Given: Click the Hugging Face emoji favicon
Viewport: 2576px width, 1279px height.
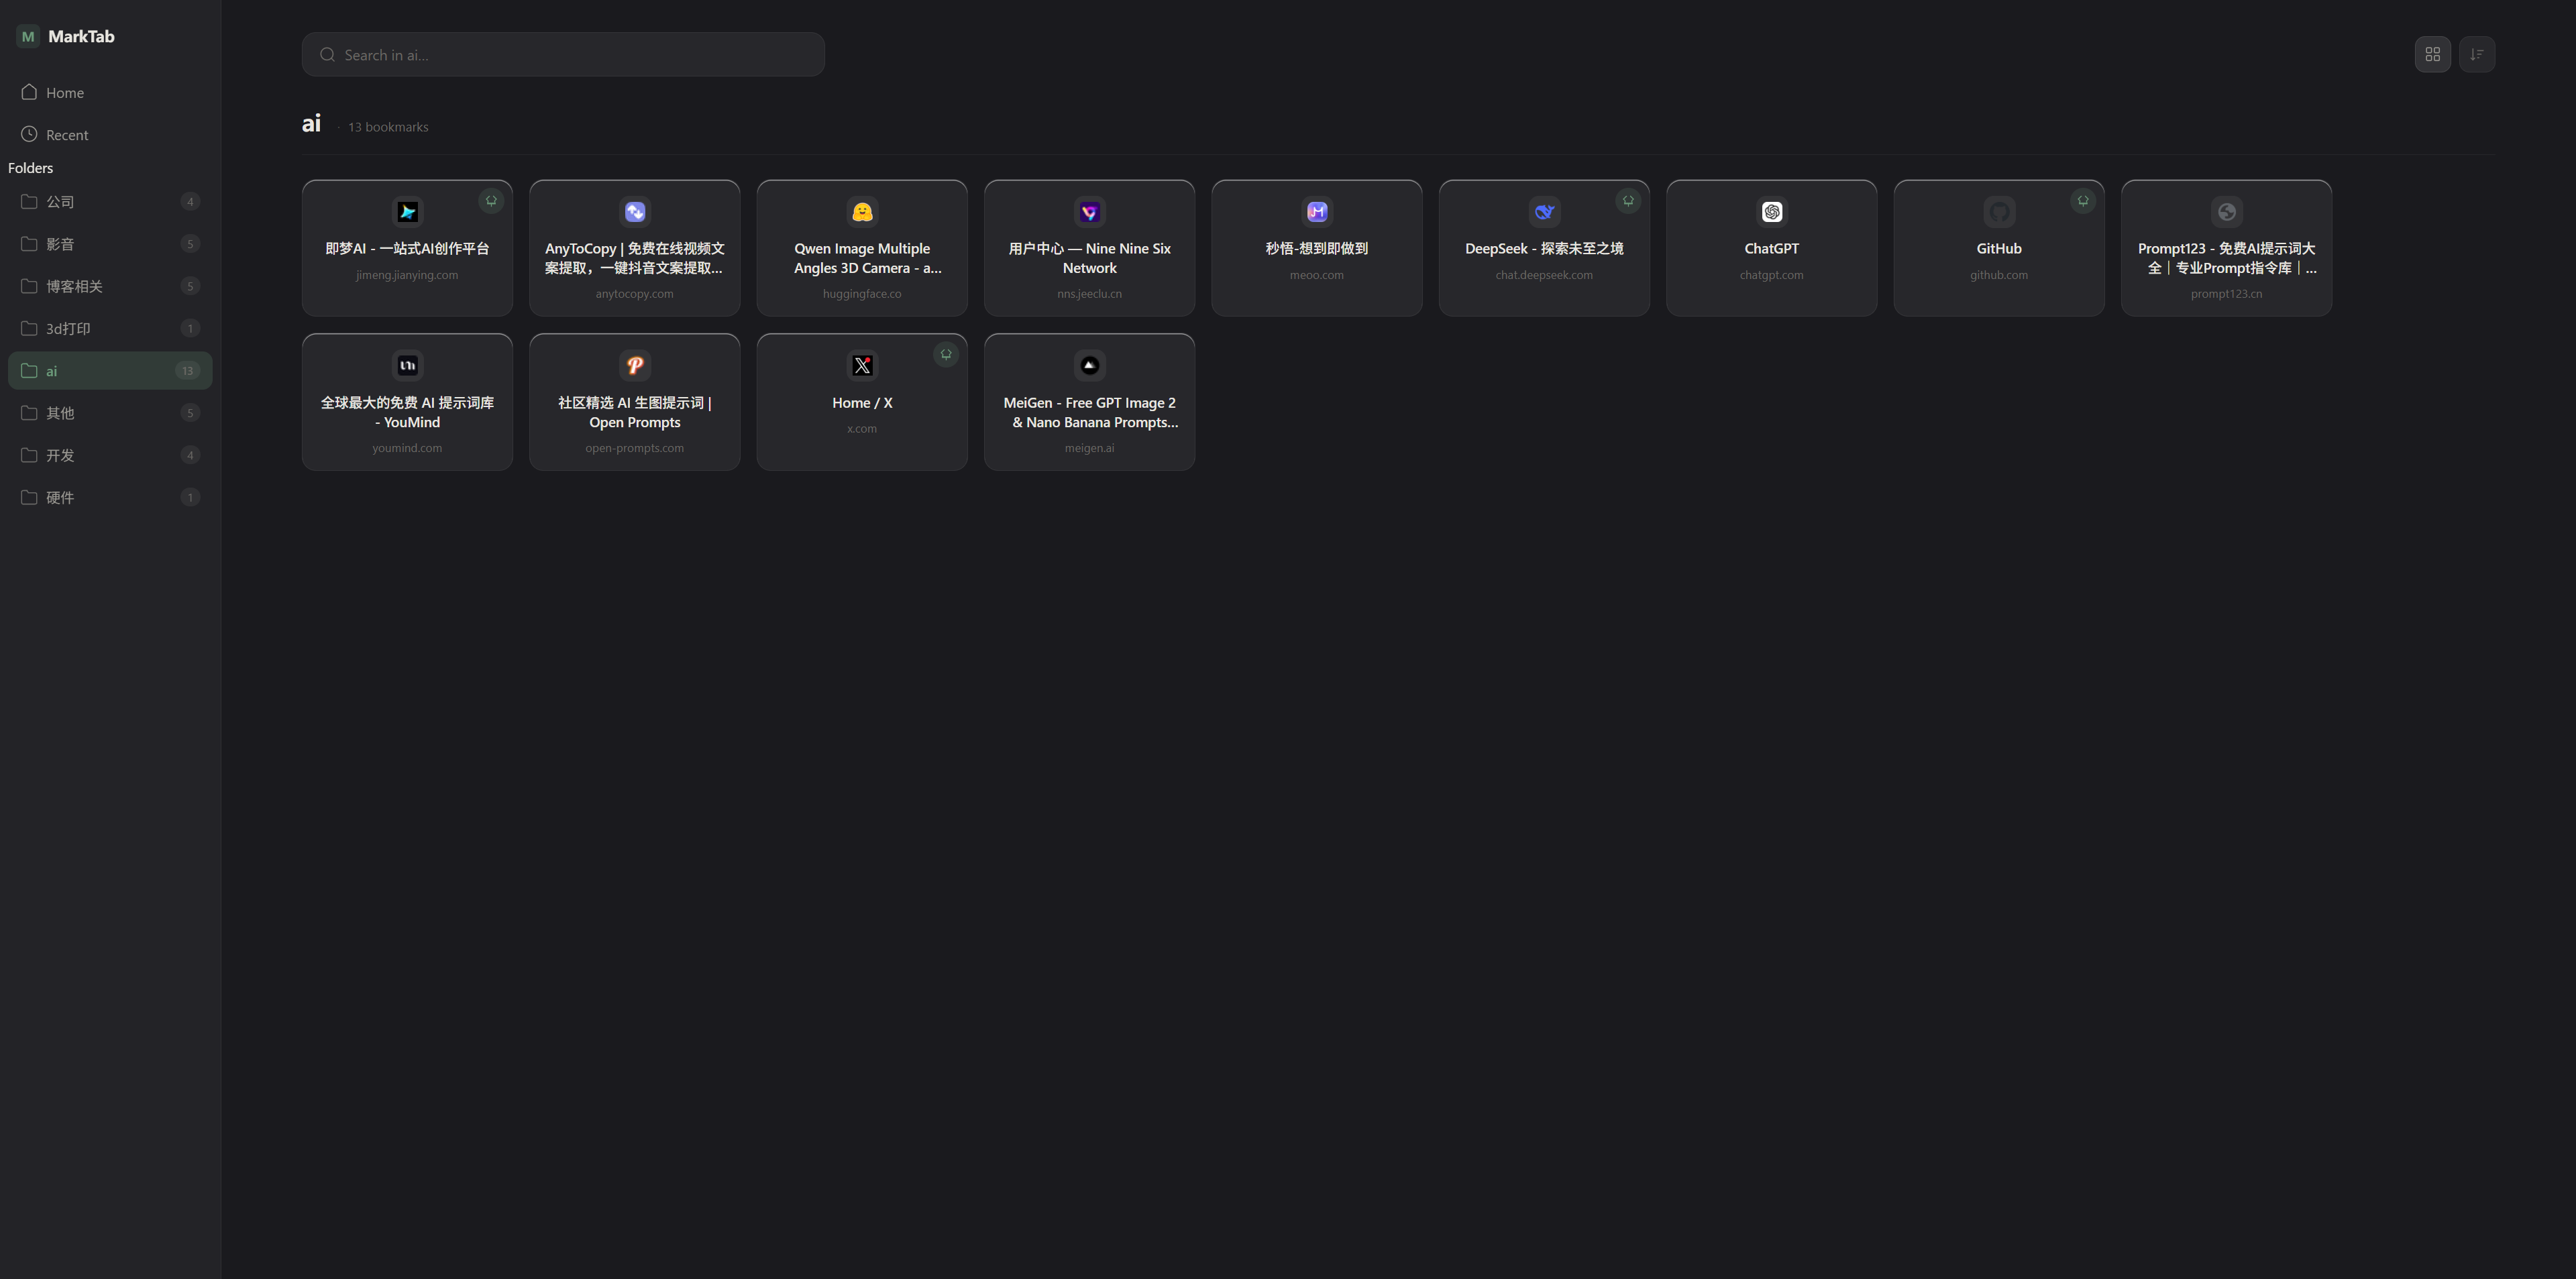Looking at the screenshot, I should pyautogui.click(x=862, y=212).
